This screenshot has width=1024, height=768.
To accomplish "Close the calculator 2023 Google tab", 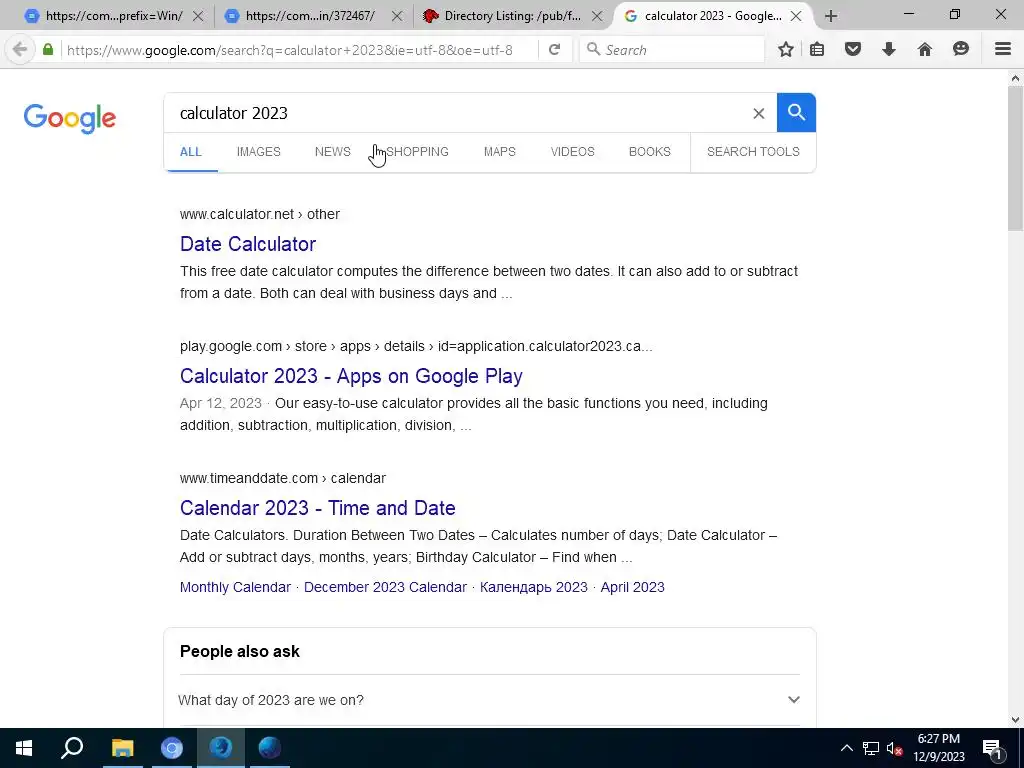I will point(796,16).
